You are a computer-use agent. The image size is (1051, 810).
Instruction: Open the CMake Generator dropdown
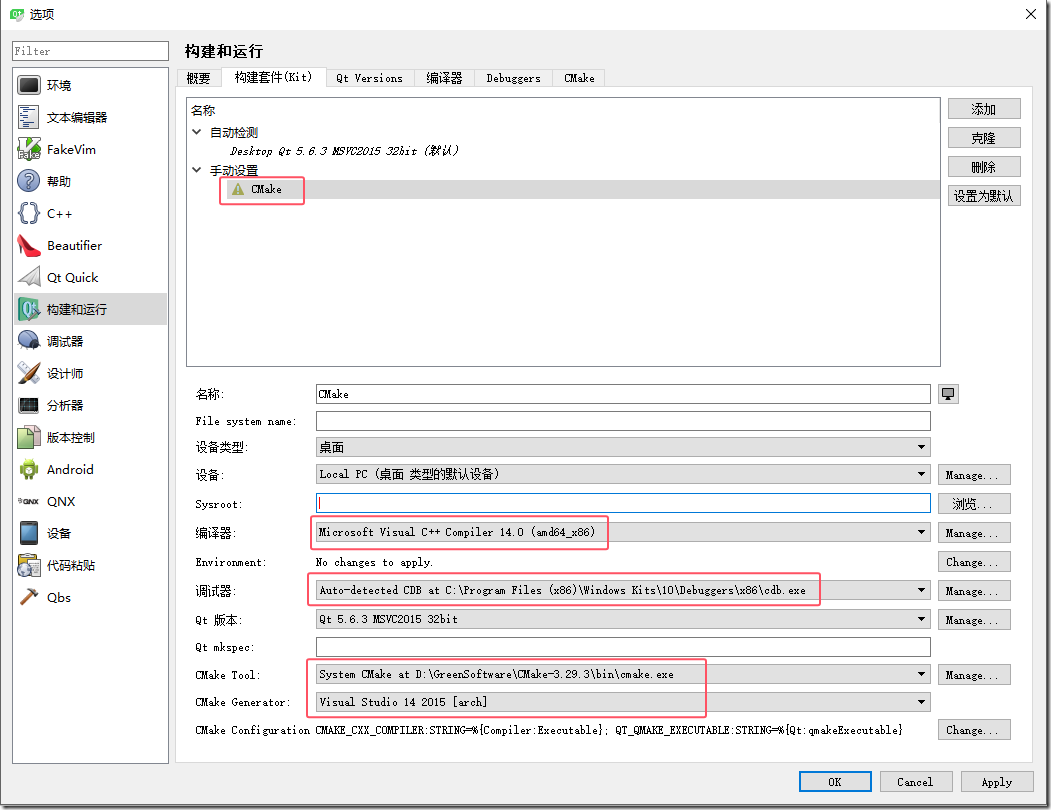pos(623,702)
